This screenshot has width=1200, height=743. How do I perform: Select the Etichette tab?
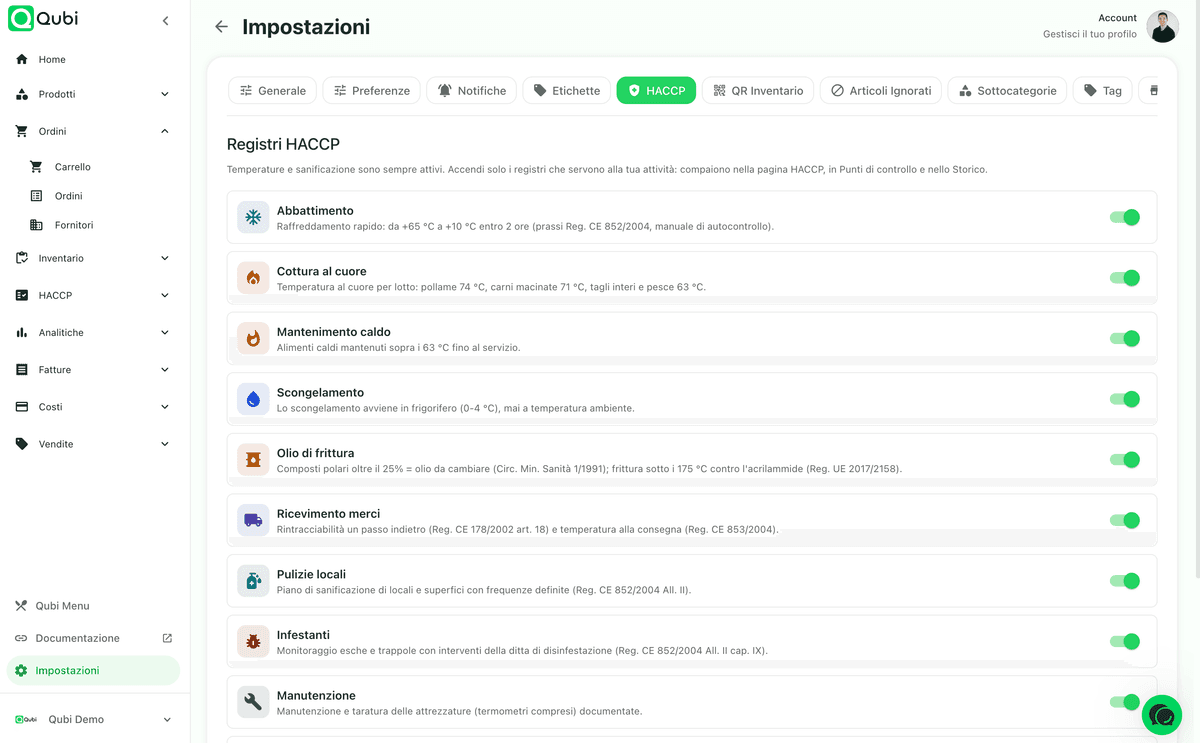point(567,90)
